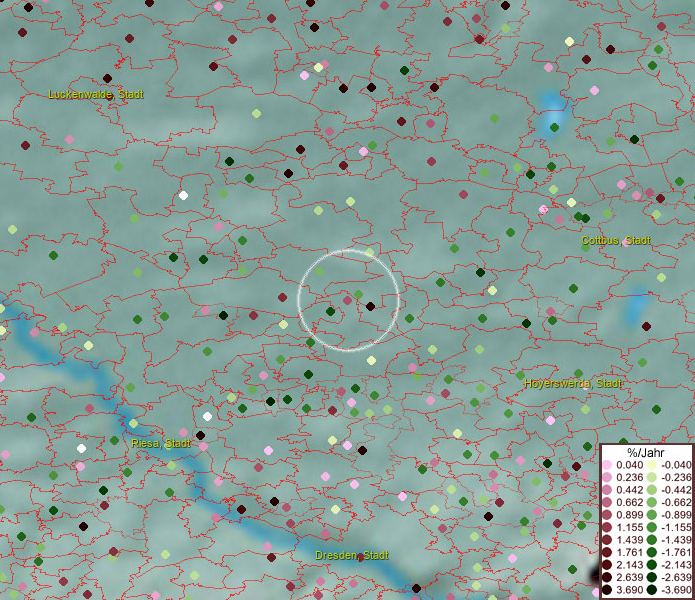Select the 0.899 legend color swatch
Viewport: 695px width, 600px height.
pyautogui.click(x=607, y=515)
